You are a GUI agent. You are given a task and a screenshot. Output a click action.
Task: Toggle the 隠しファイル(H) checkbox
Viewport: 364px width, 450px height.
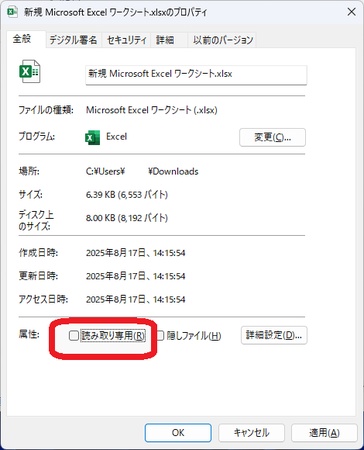tap(160, 335)
